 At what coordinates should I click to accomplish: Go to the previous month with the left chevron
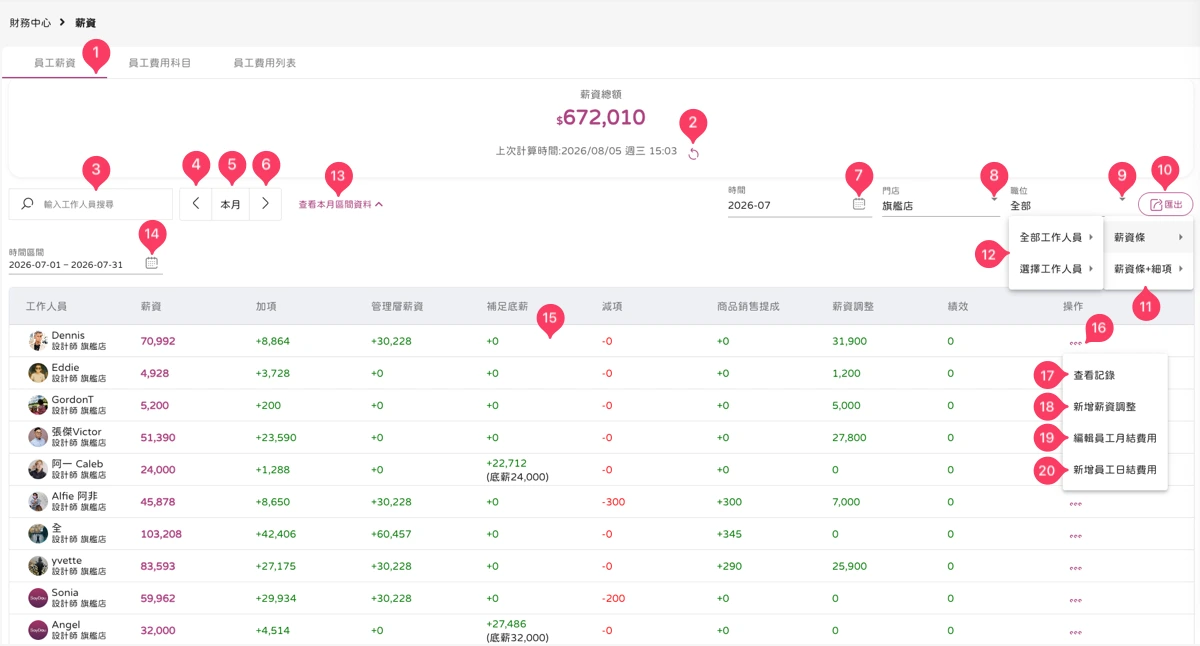[196, 204]
